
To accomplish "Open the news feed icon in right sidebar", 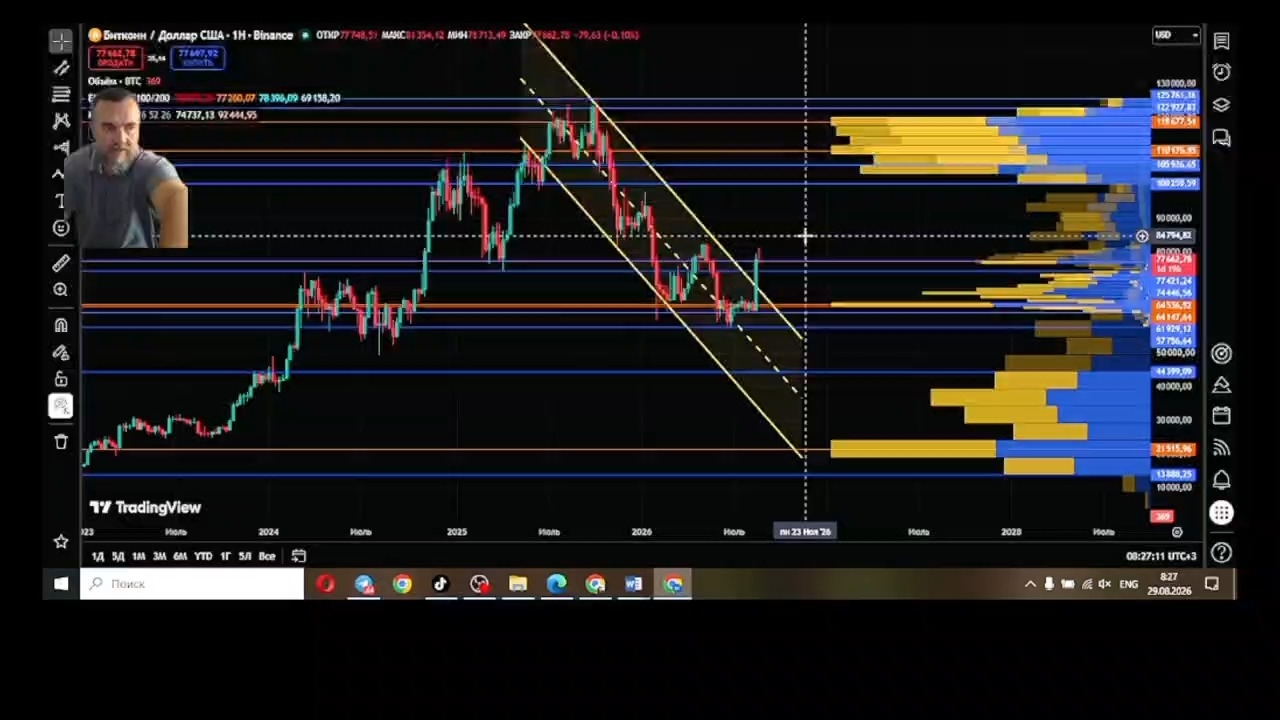I will pos(1221,448).
